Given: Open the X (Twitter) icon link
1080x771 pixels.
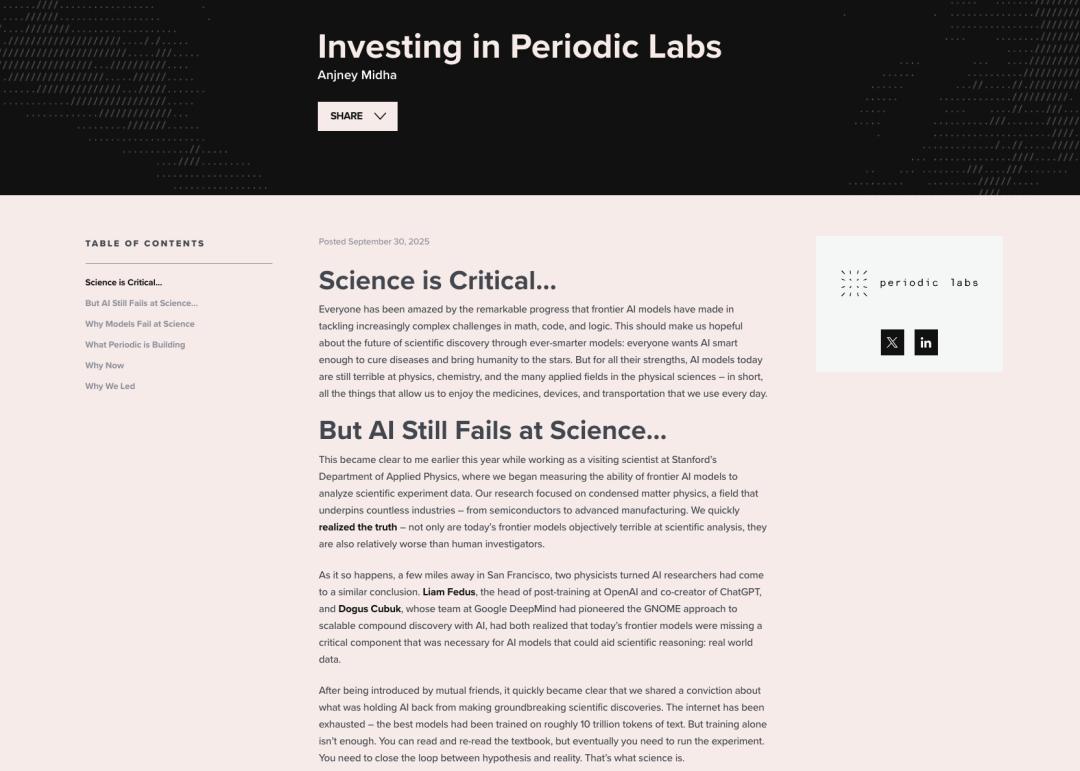Looking at the screenshot, I should click(x=892, y=343).
